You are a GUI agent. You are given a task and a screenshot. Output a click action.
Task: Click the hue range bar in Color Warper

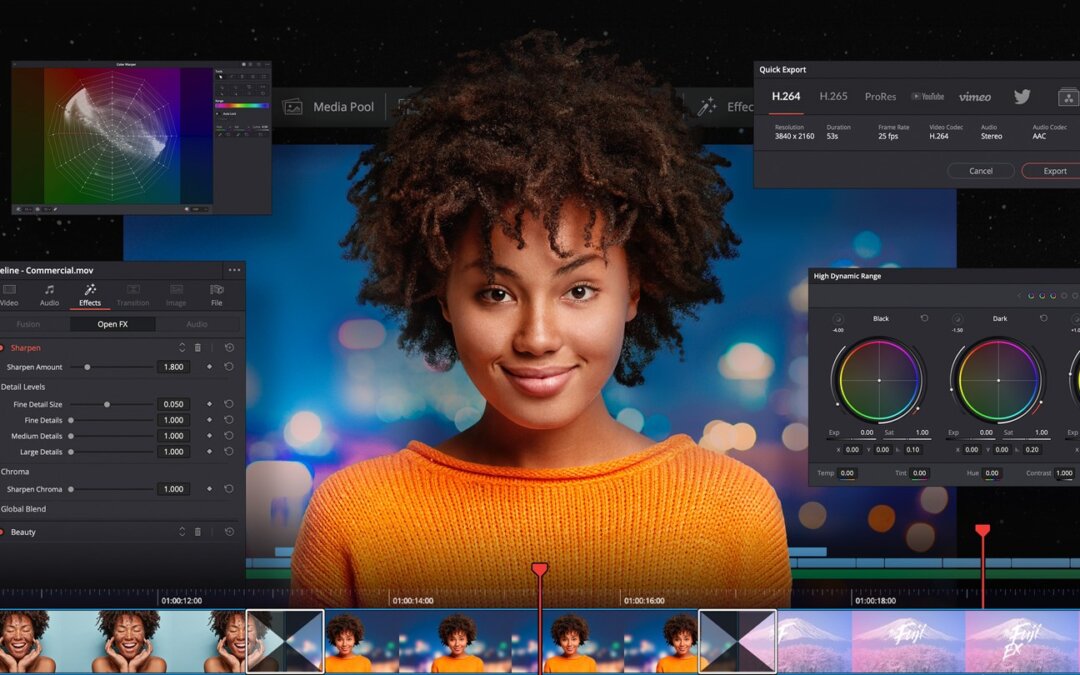(242, 105)
